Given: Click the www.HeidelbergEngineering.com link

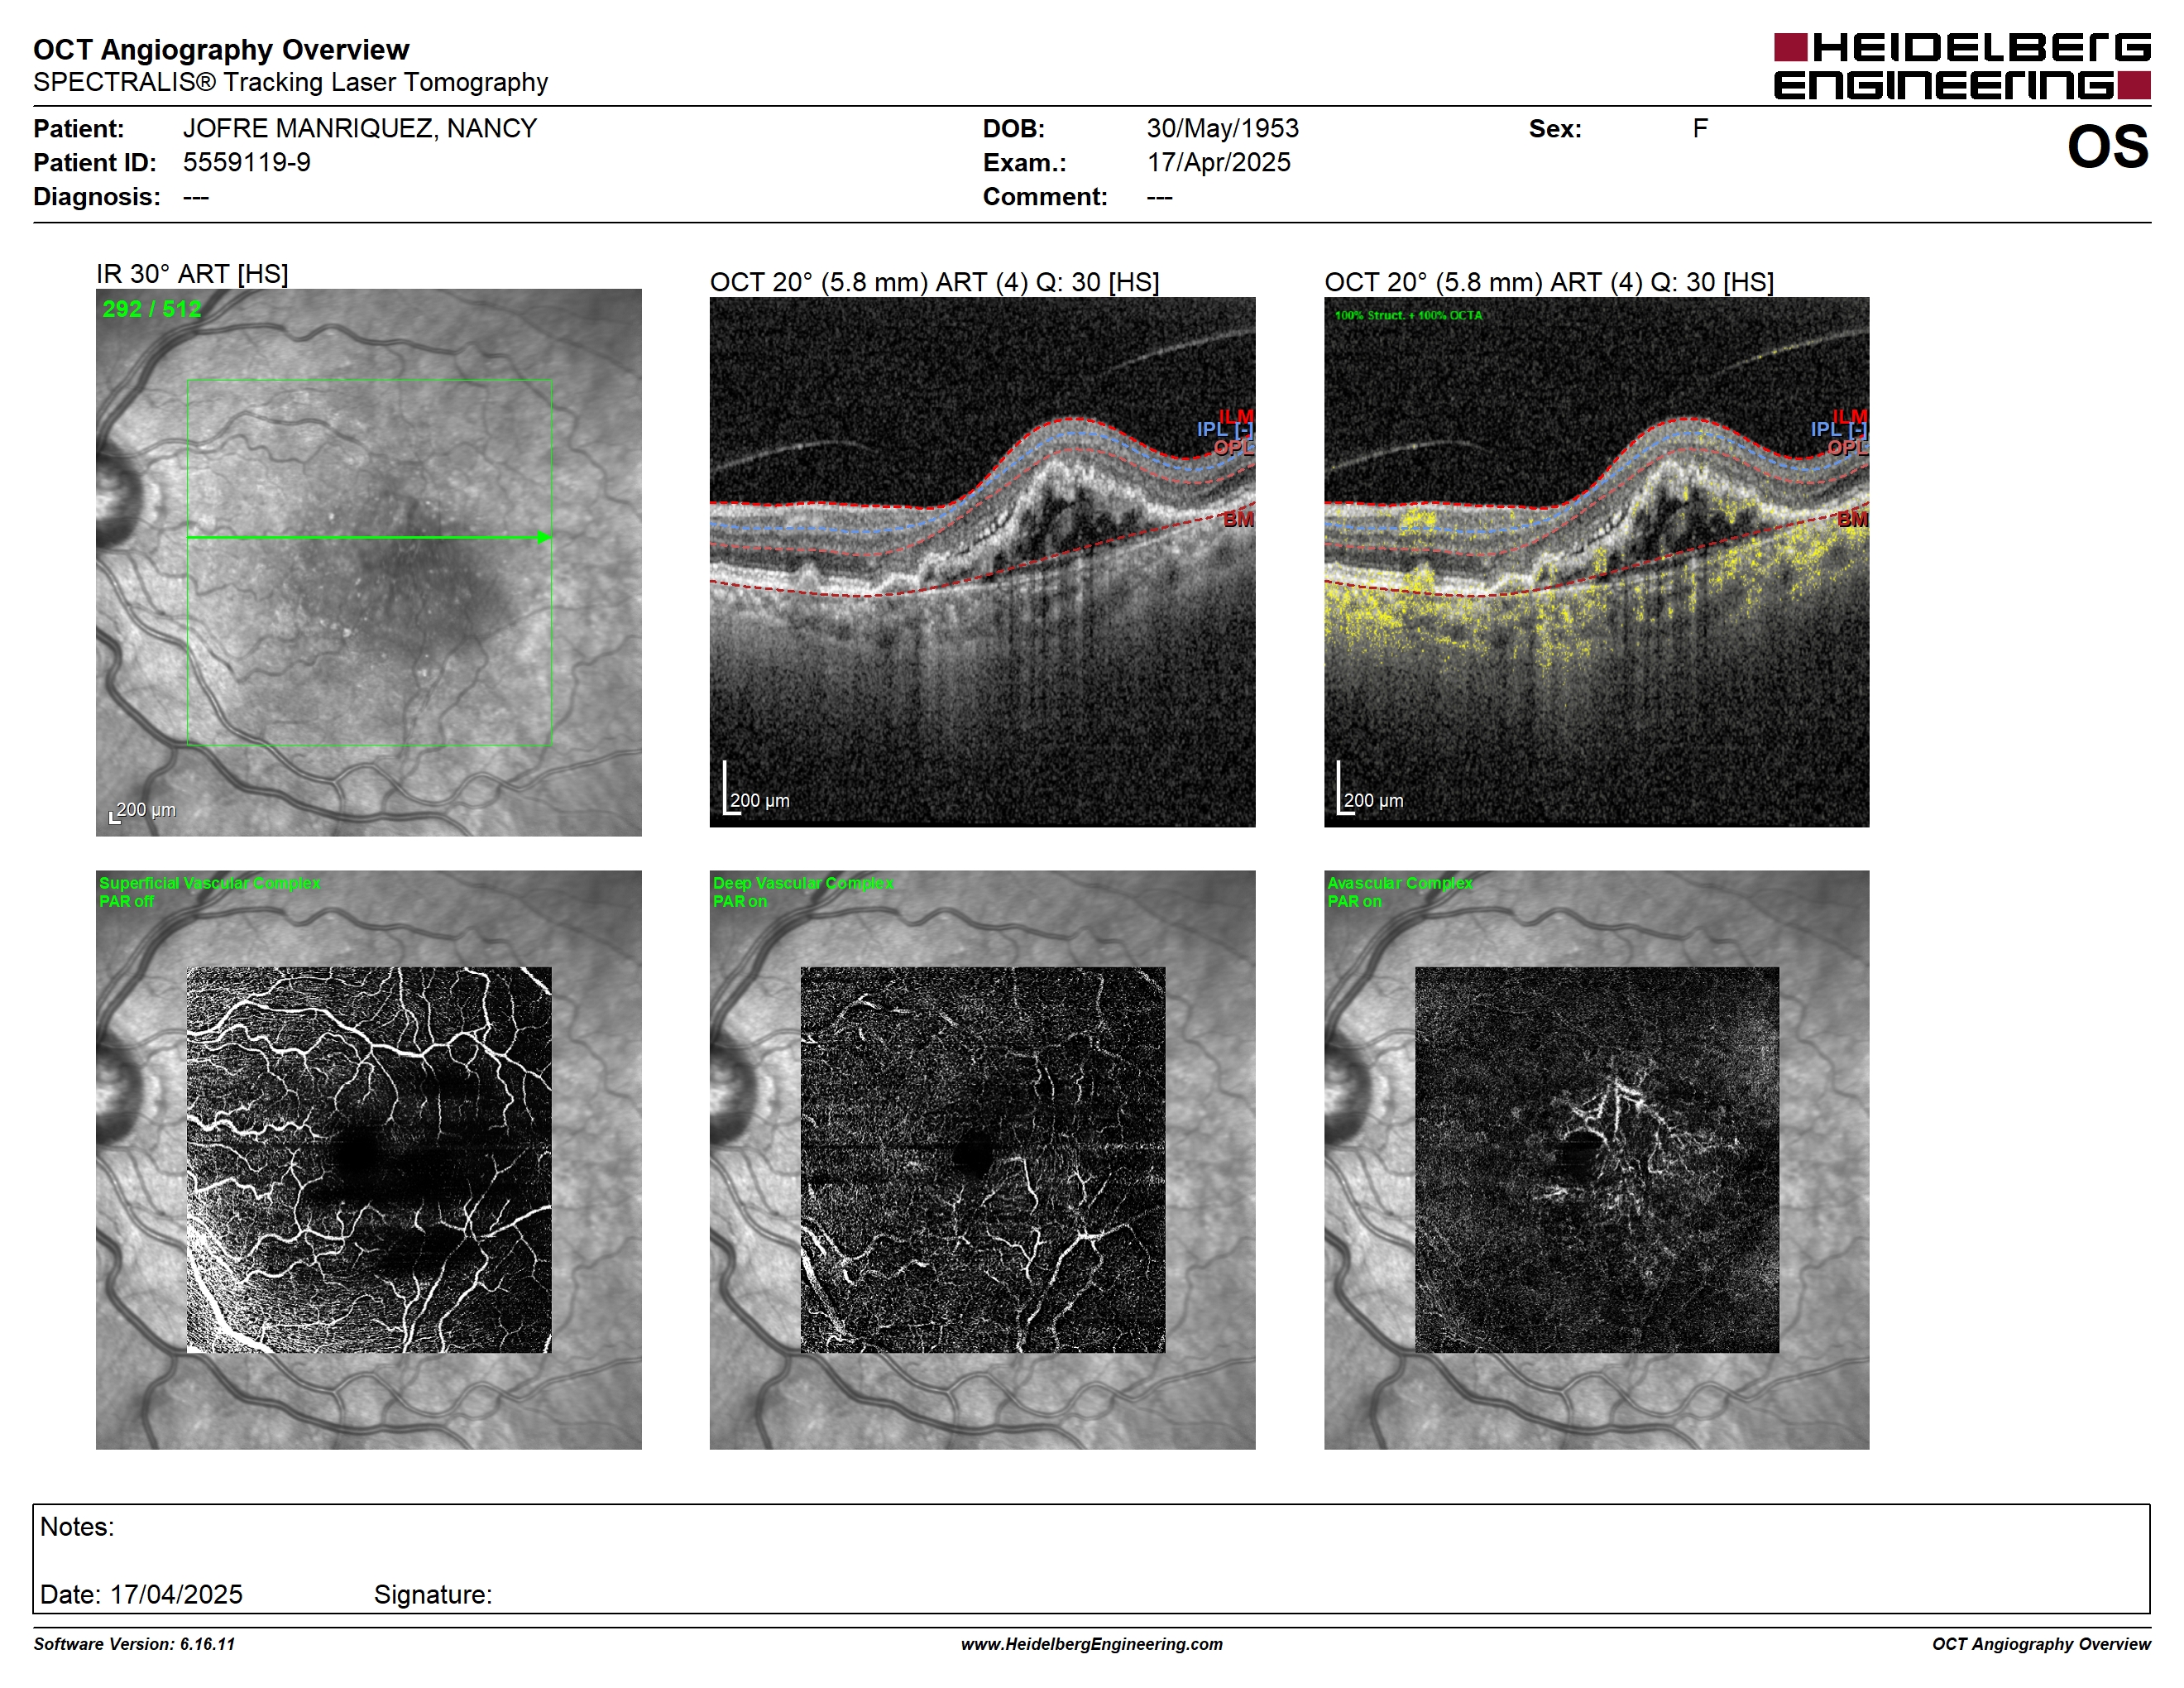Looking at the screenshot, I should (x=1092, y=1644).
